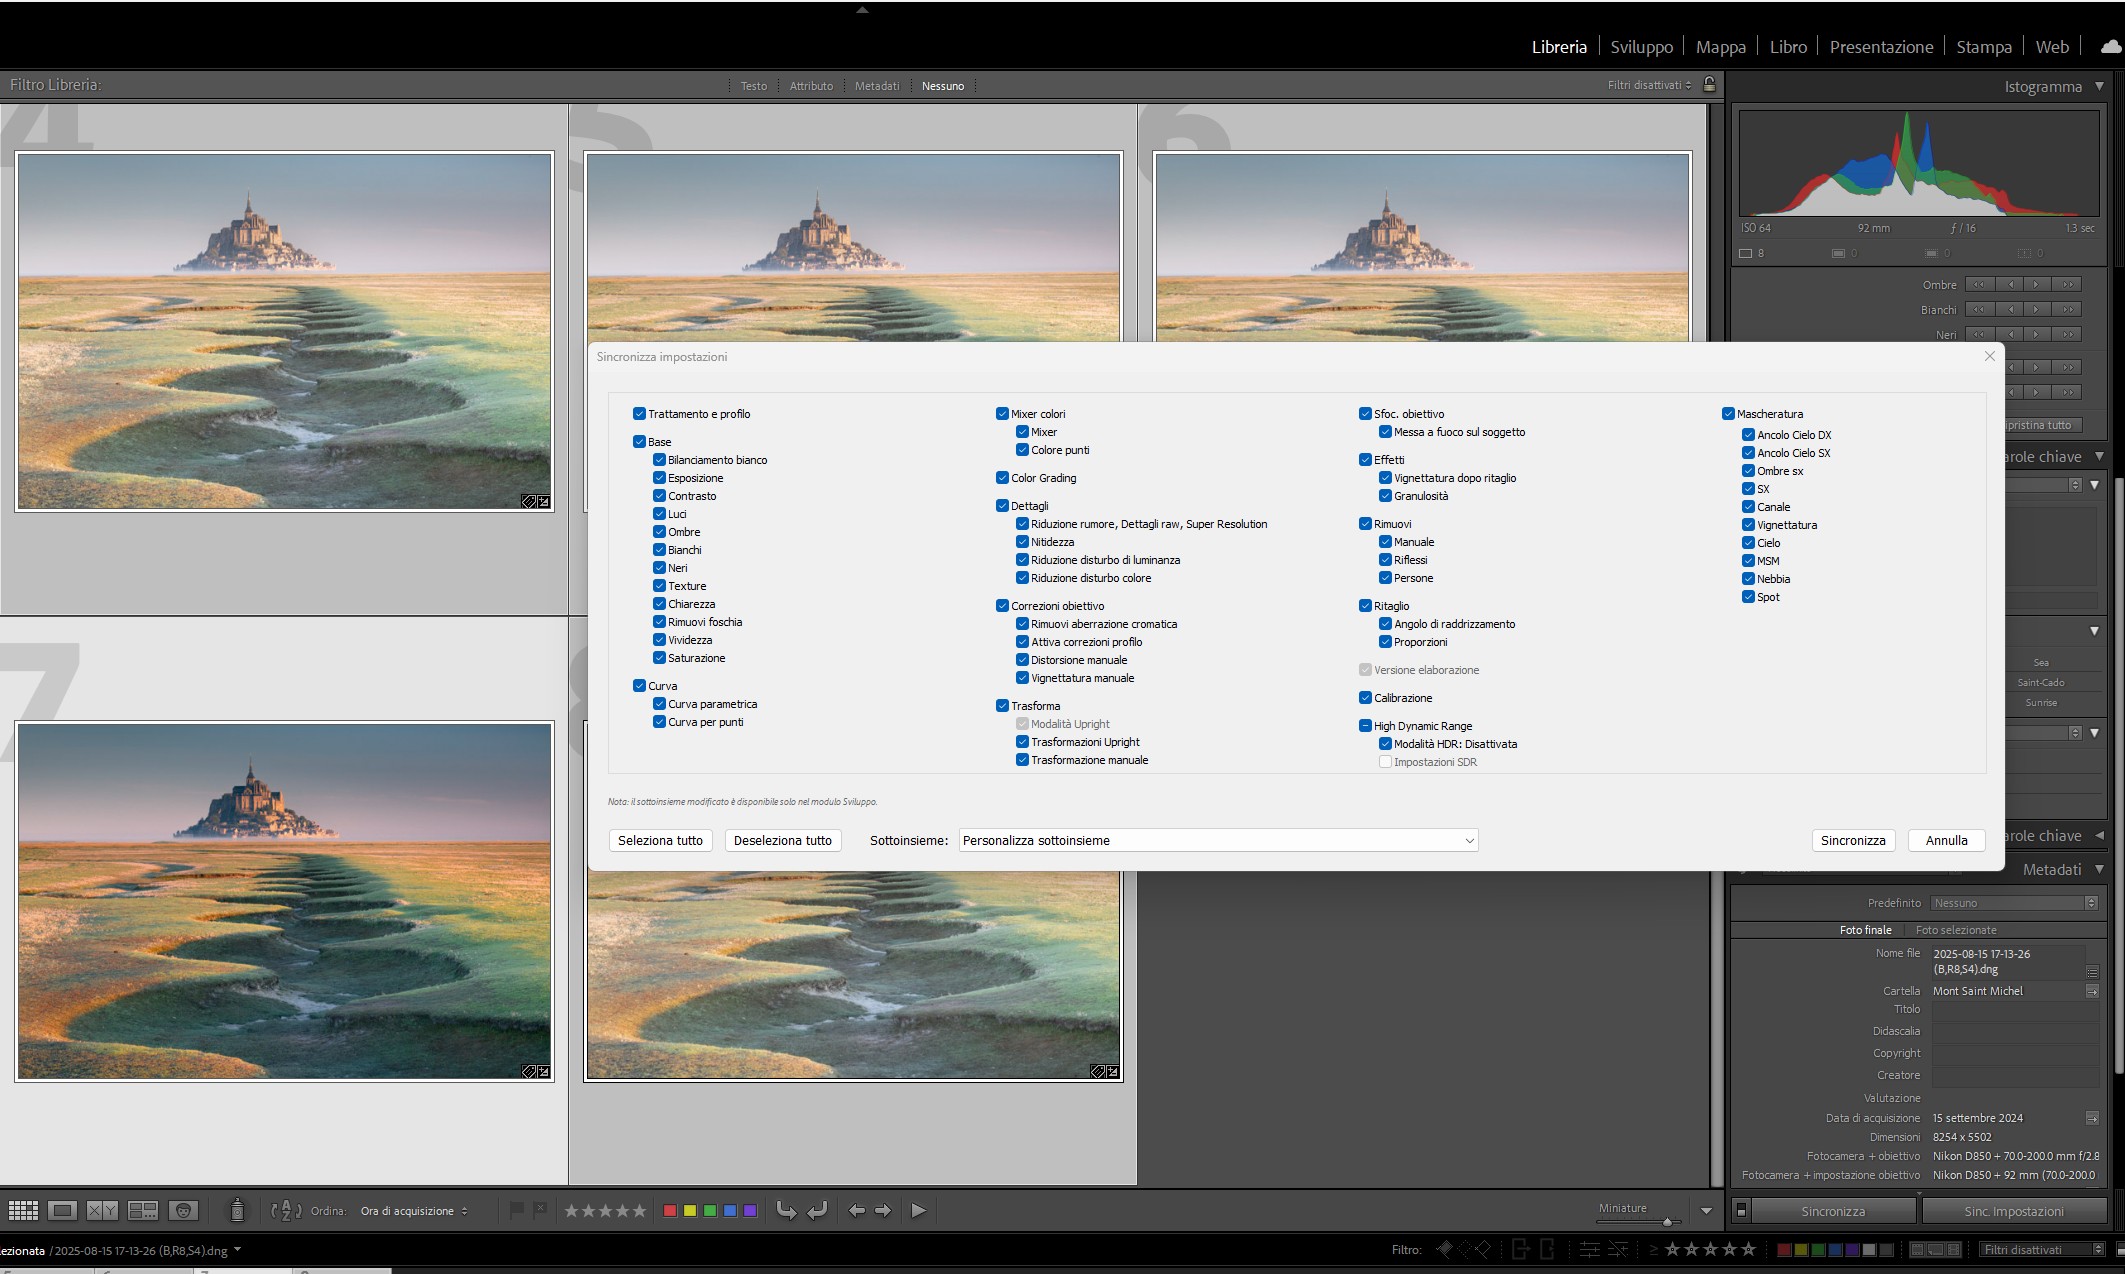Toggle Rimuovi aberrazione cromatica checkbox

(1022, 624)
